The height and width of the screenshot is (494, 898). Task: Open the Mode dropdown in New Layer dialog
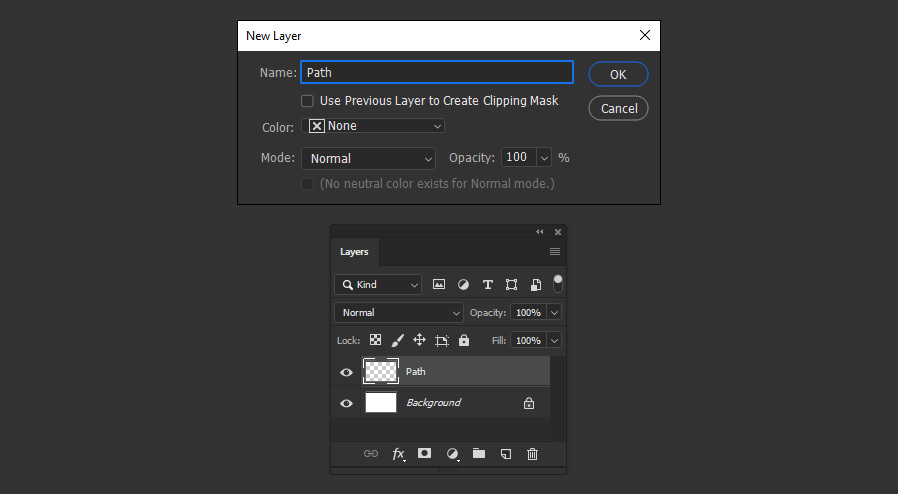coord(368,158)
